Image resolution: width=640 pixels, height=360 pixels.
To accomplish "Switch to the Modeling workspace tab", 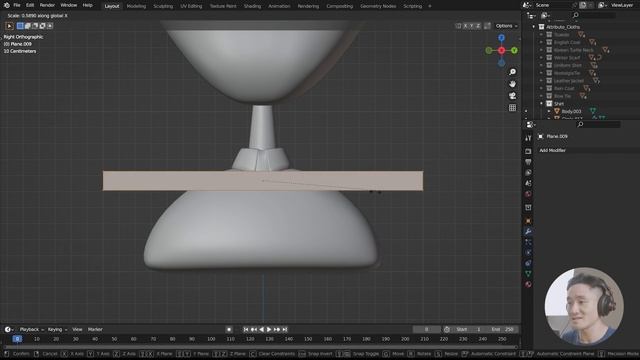I will point(136,6).
